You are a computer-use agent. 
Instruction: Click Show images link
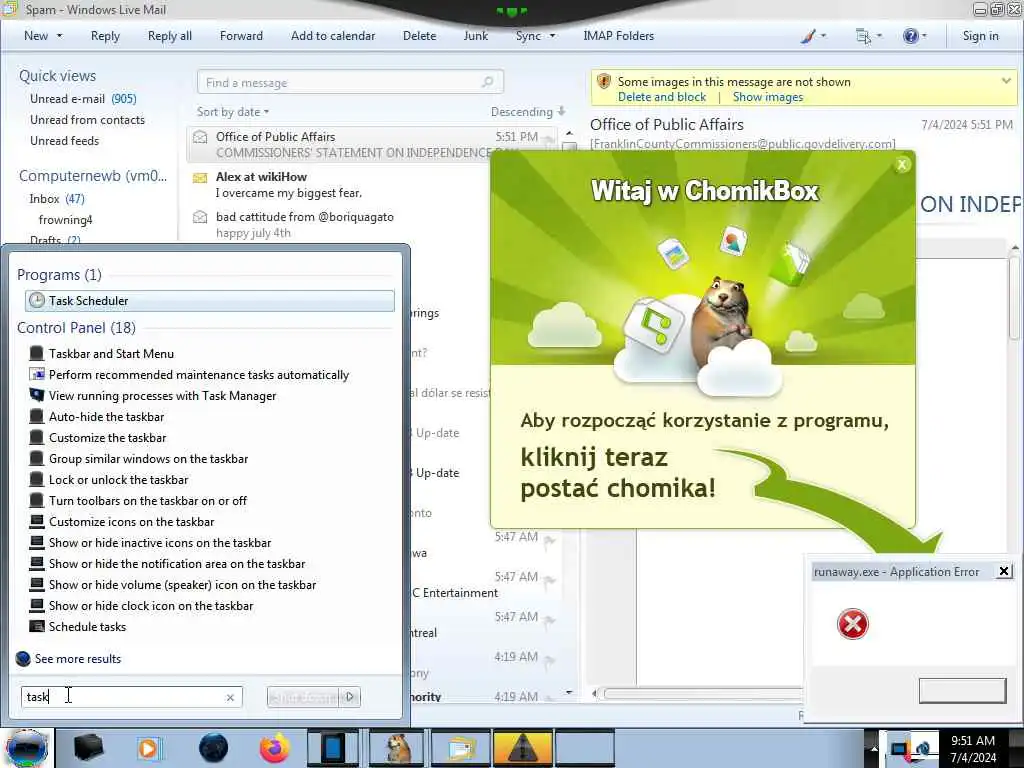767,97
